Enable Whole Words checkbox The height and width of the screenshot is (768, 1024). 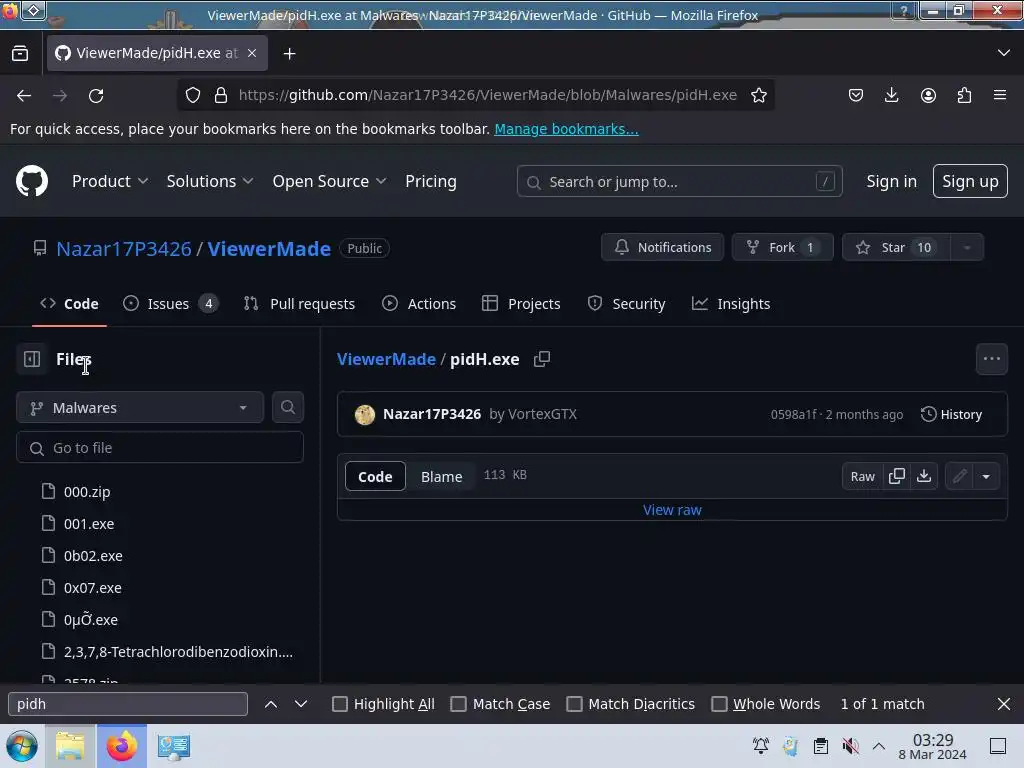pyautogui.click(x=719, y=704)
